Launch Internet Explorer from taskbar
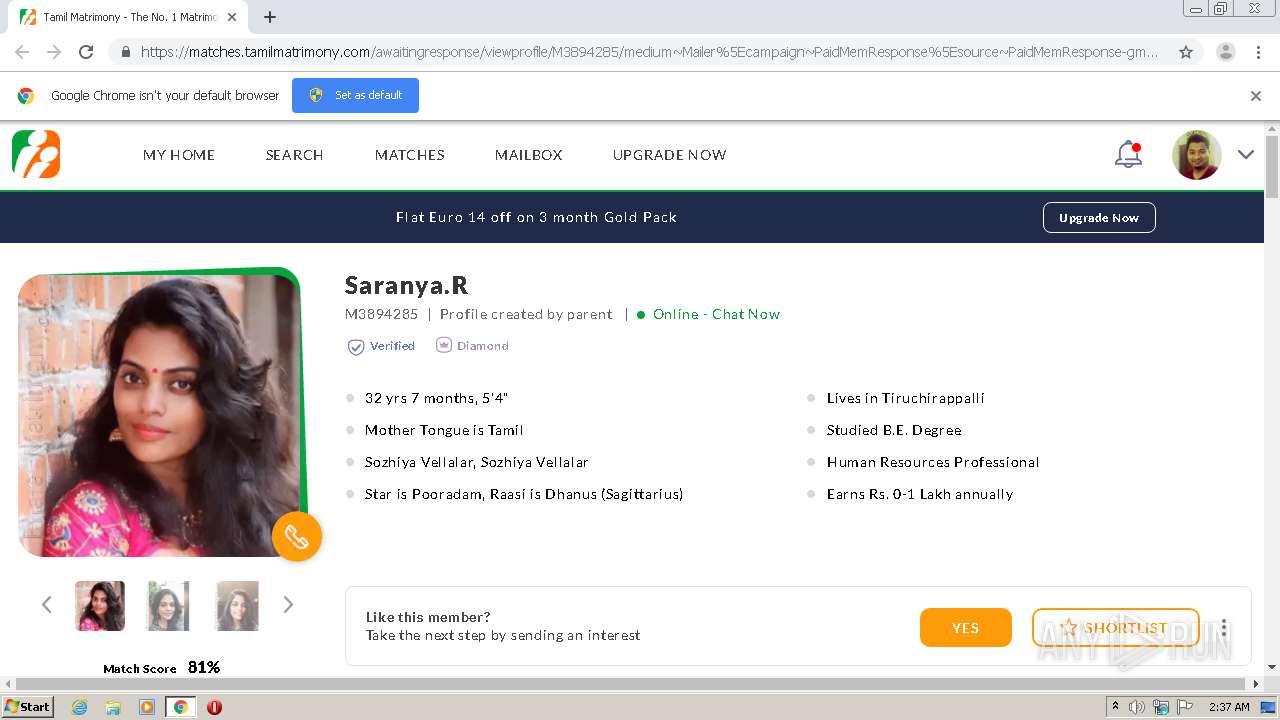This screenshot has height=720, width=1280. tap(79, 707)
